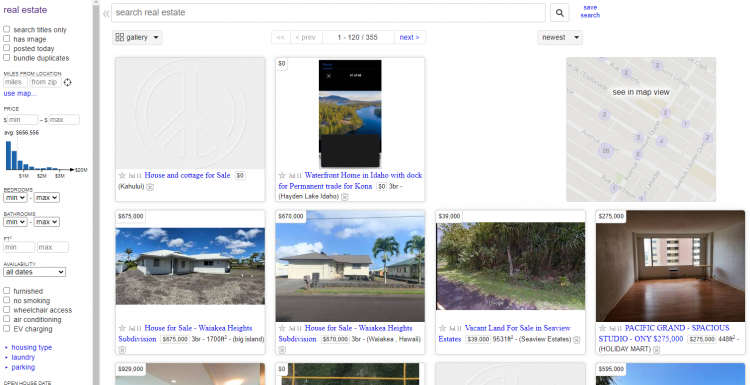Viewport: 750px width, 385px height.
Task: Collapse the sidebar with the double-chevron icon
Action: pyautogui.click(x=106, y=13)
